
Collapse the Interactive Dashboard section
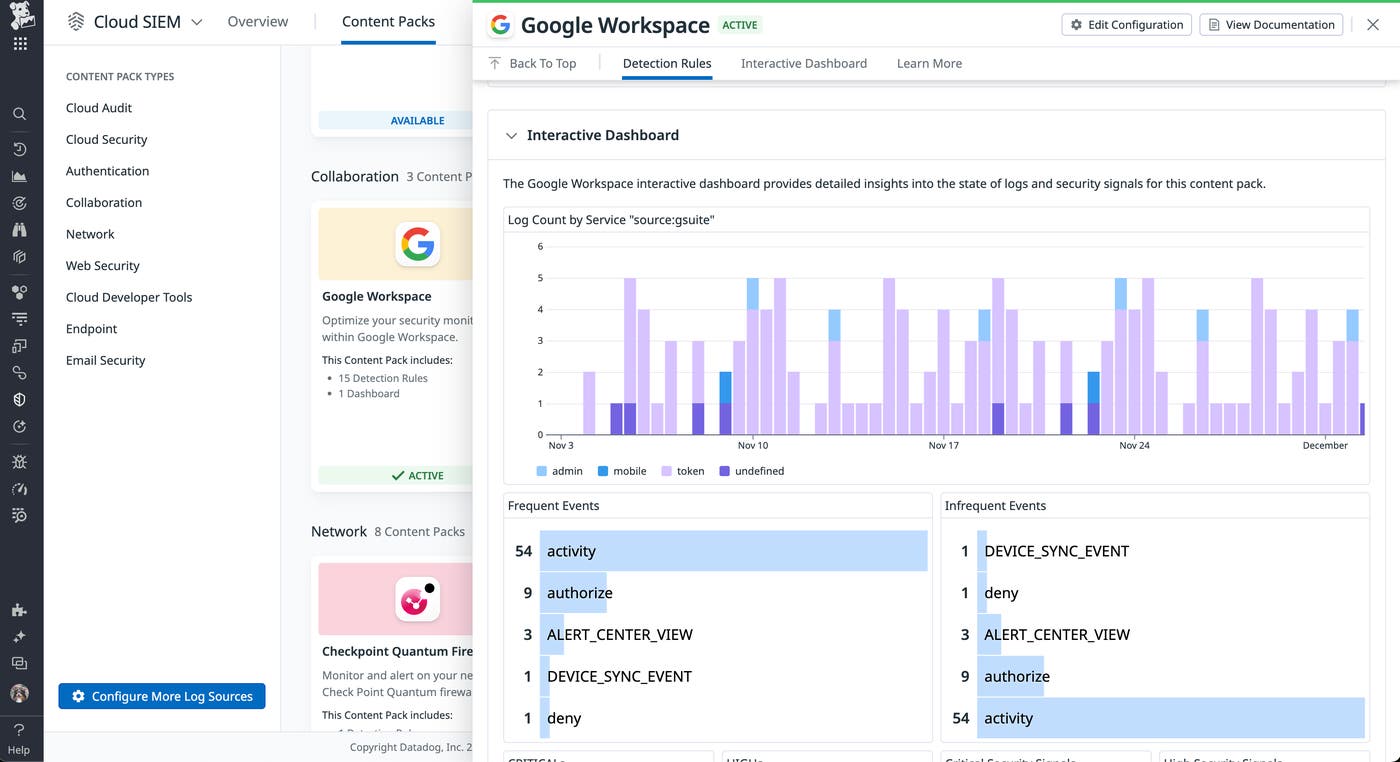511,134
